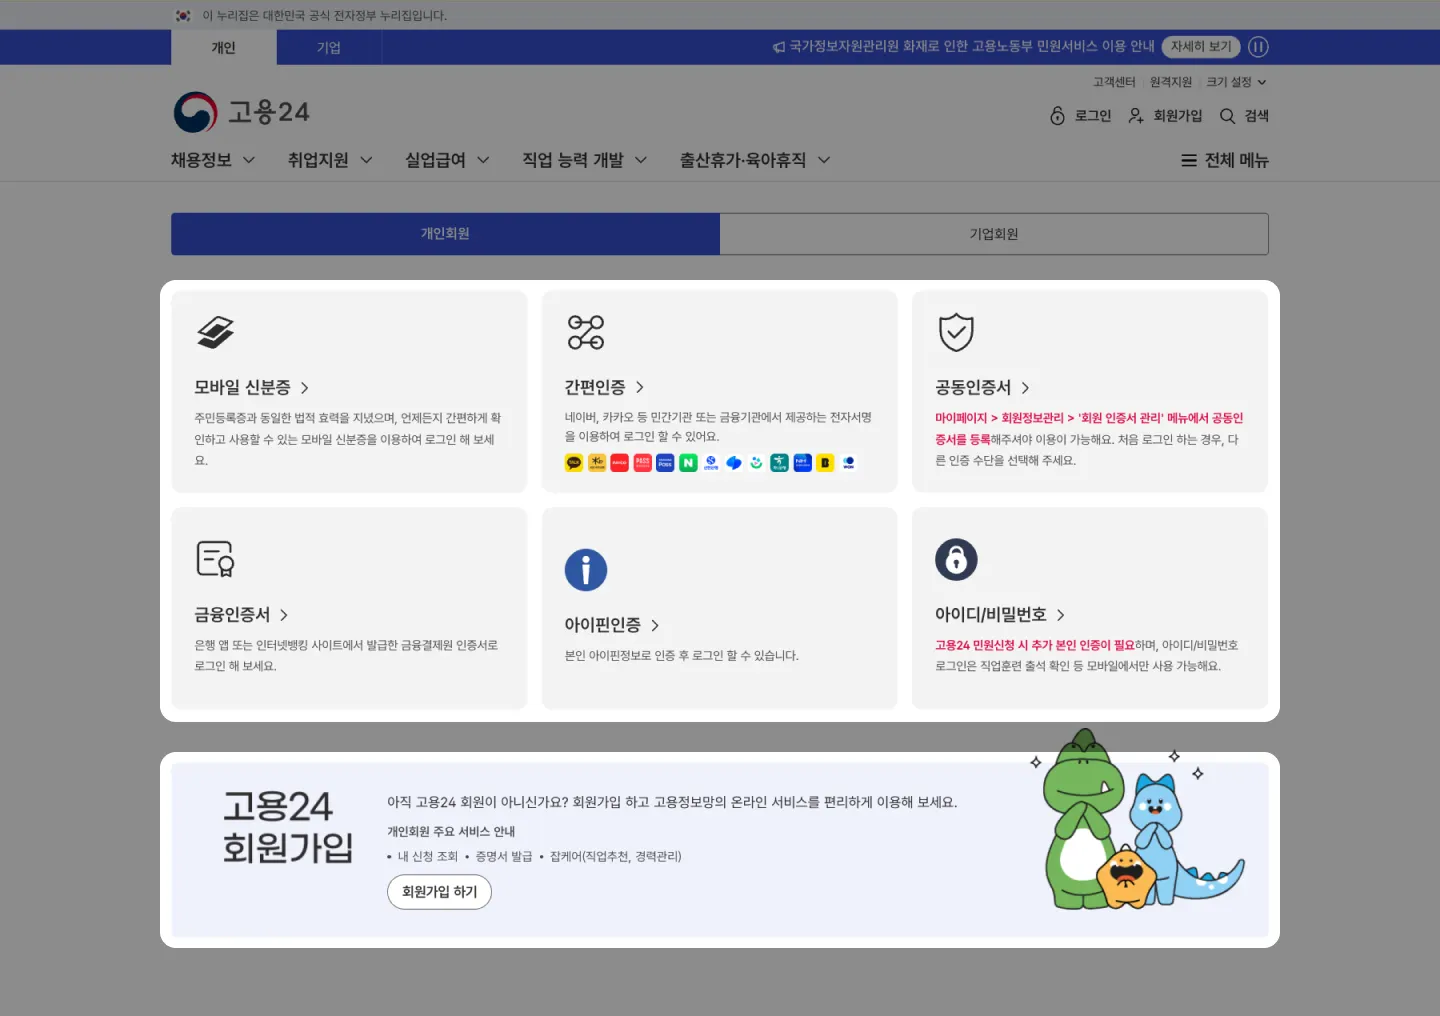Click the header 회원가입 link
The width and height of the screenshot is (1440, 1016).
(1178, 116)
